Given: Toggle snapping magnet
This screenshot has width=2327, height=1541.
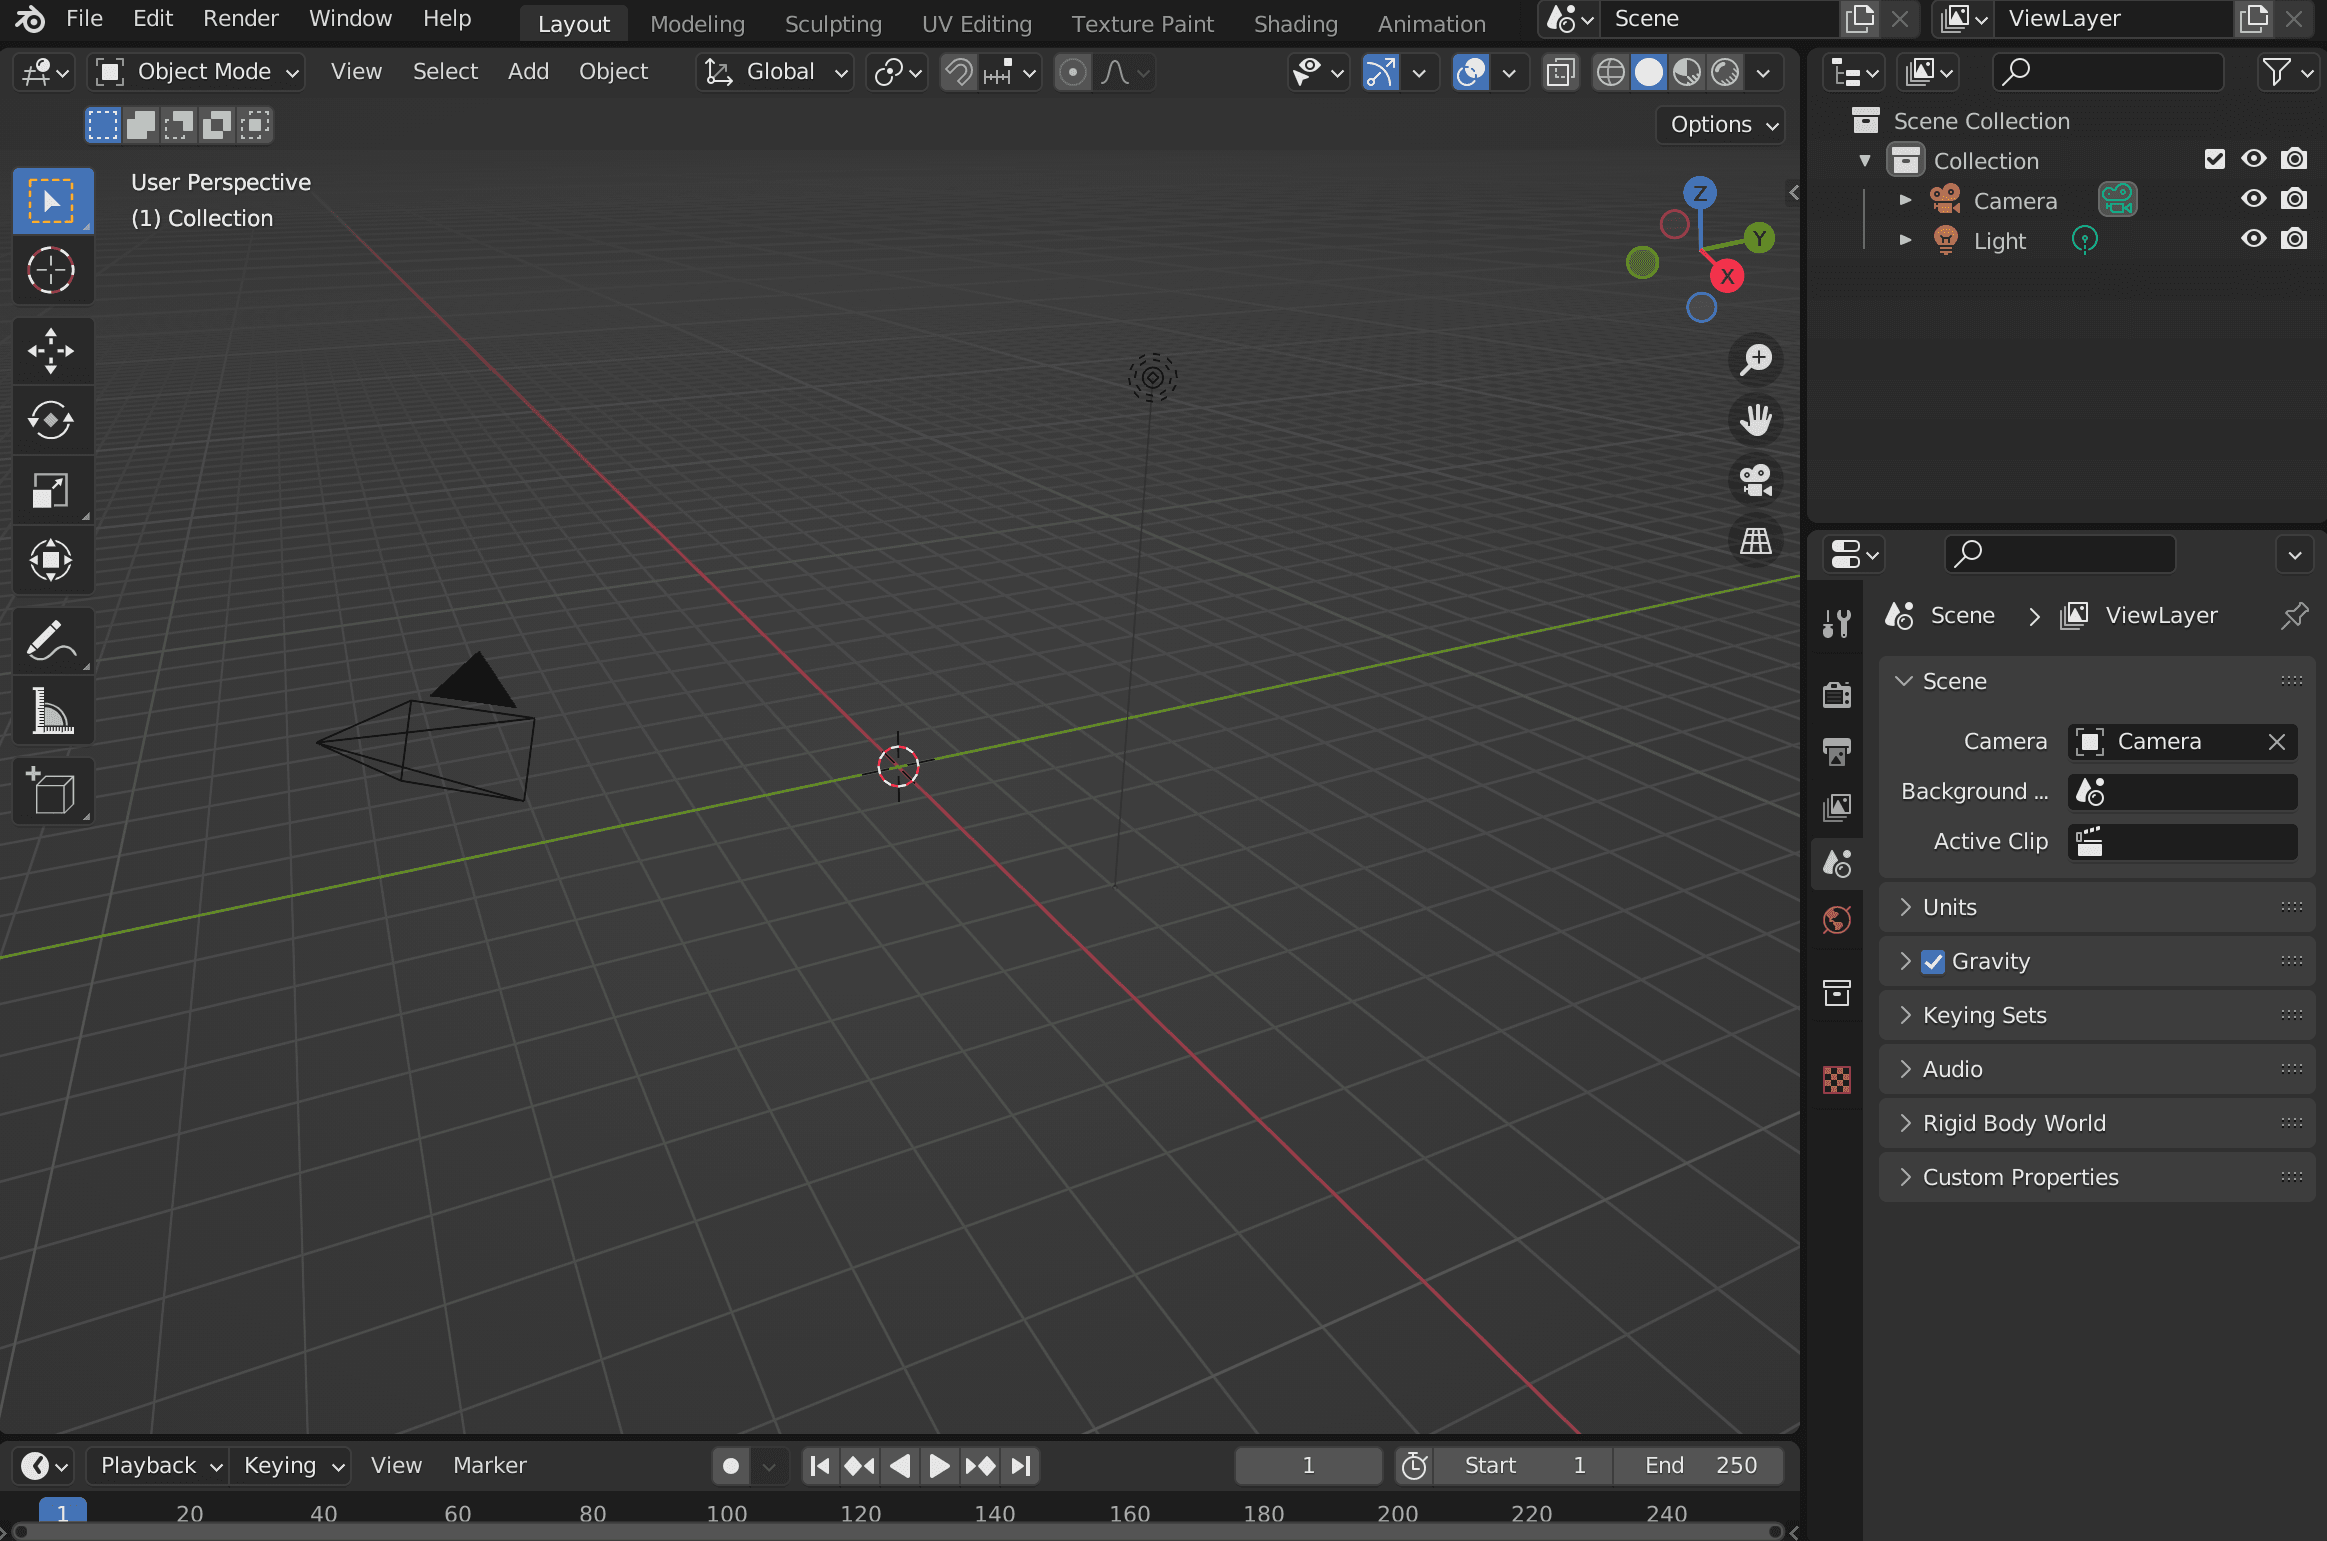Looking at the screenshot, I should pos(959,72).
